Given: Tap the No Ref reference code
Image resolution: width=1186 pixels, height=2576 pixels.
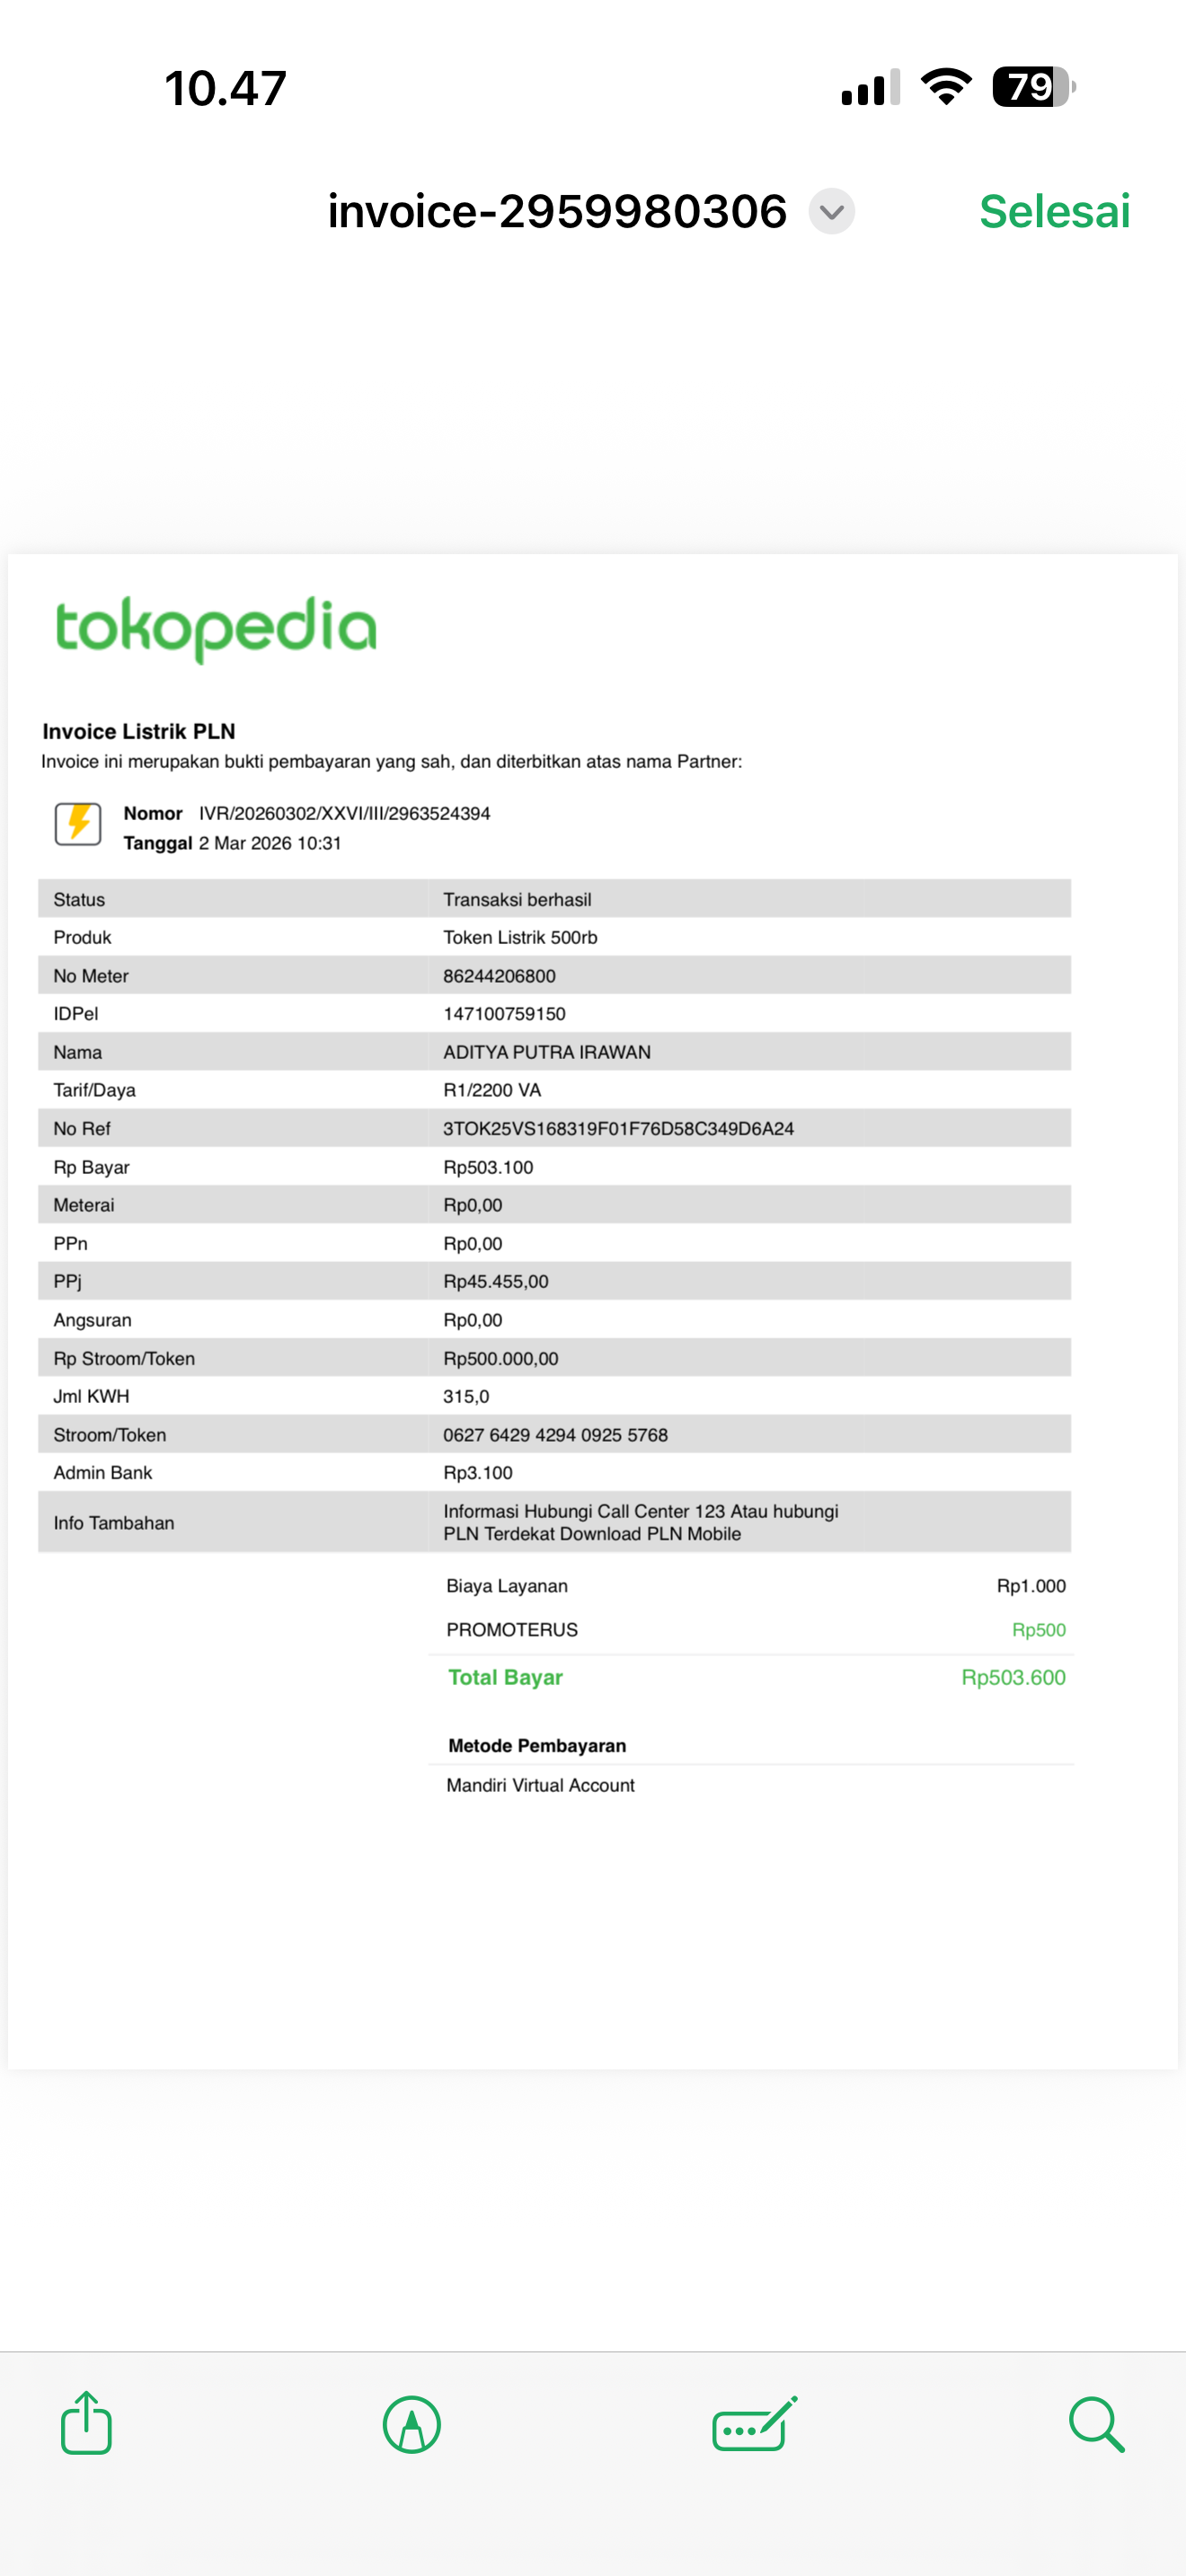Looking at the screenshot, I should (618, 1129).
